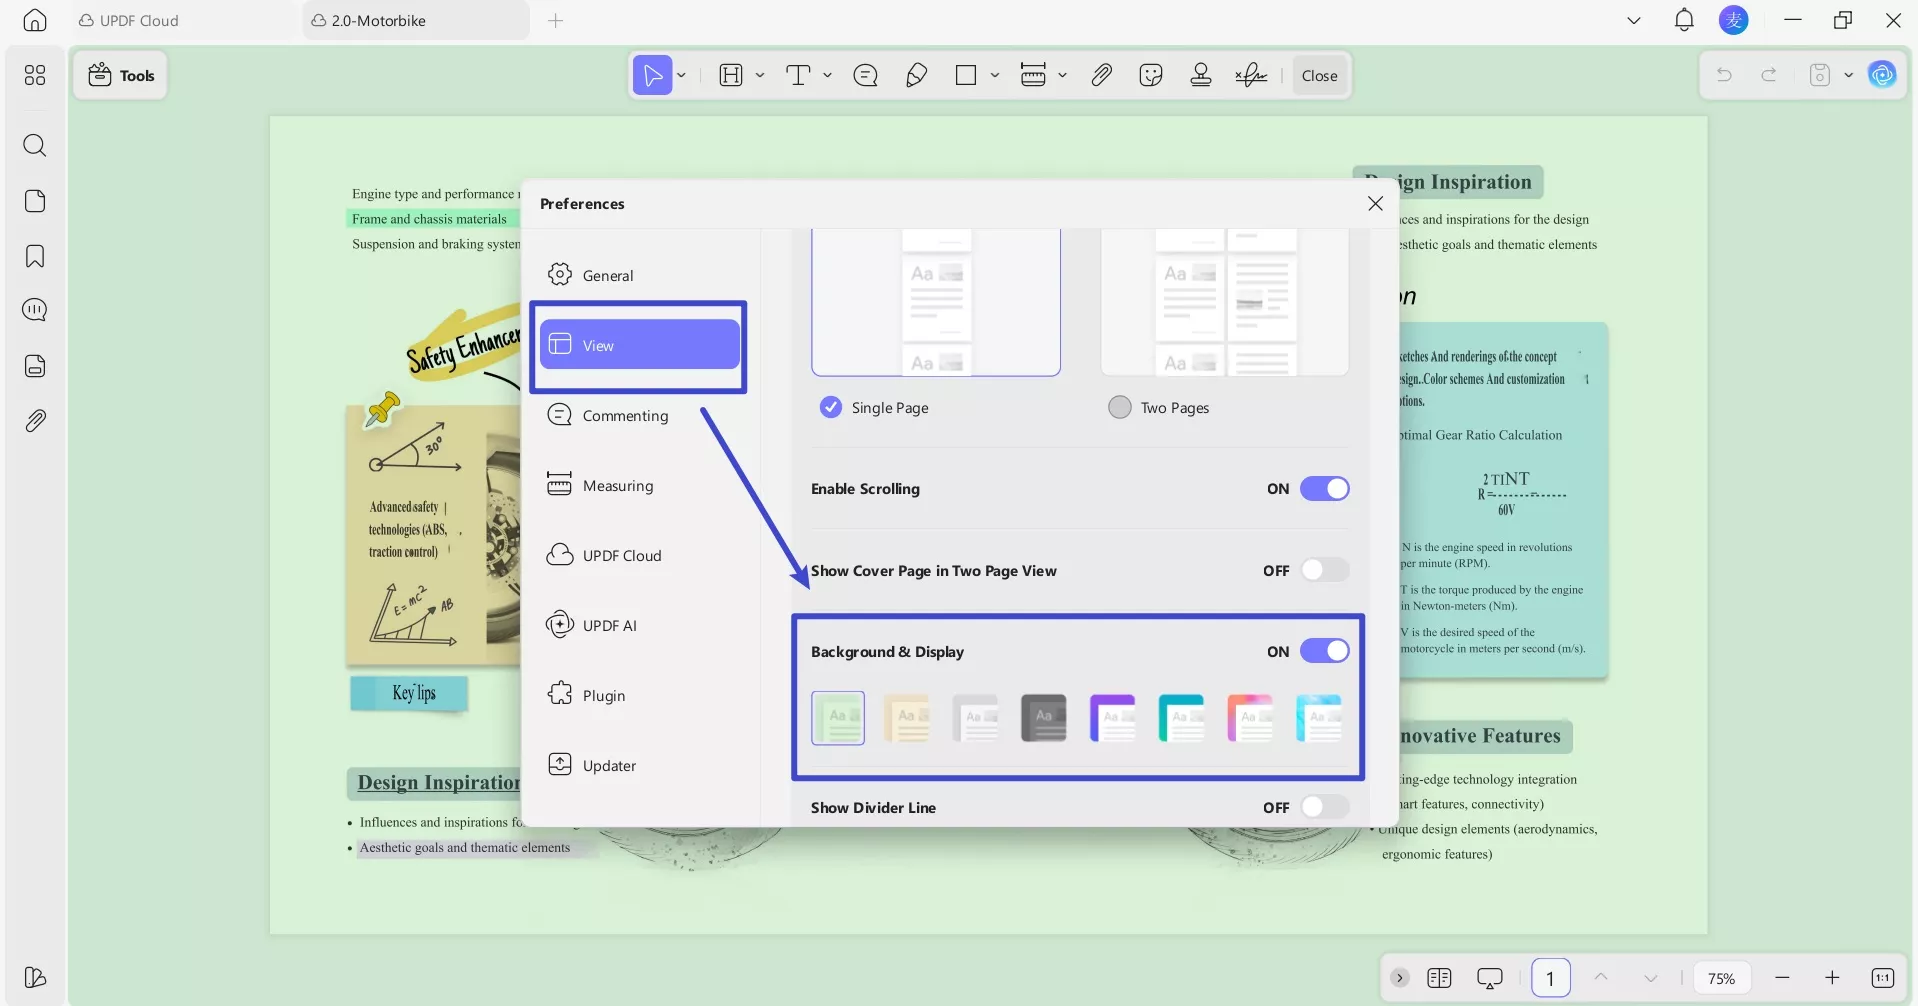Select the Two Pages layout radio
Image resolution: width=1918 pixels, height=1006 pixels.
[1120, 407]
